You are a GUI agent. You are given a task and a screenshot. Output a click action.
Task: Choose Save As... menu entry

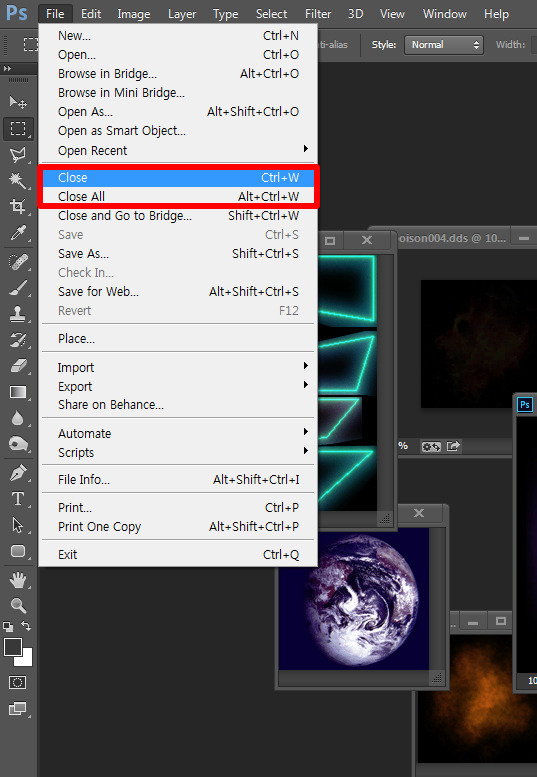click(178, 254)
